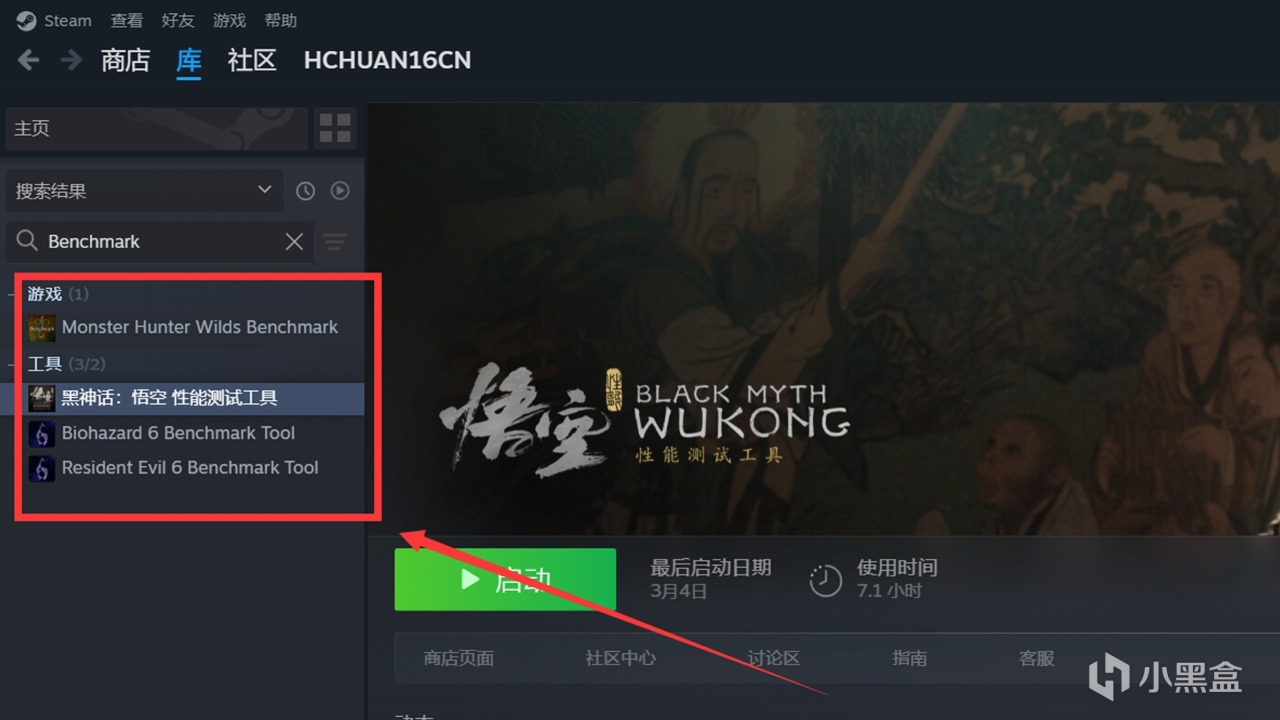Click the back navigation arrow
The image size is (1280, 720).
(x=28, y=60)
